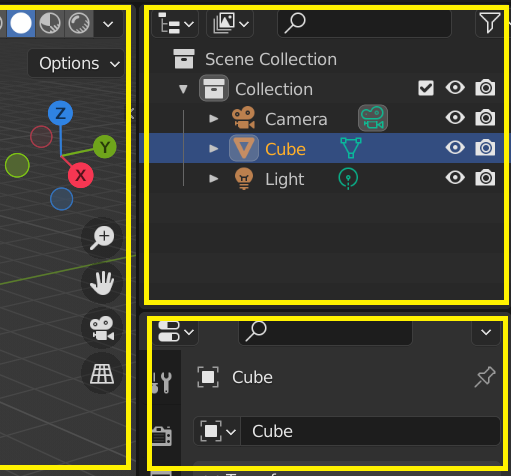511x476 pixels.
Task: Click the negative X axis gizmo circle
Action: tap(41, 137)
